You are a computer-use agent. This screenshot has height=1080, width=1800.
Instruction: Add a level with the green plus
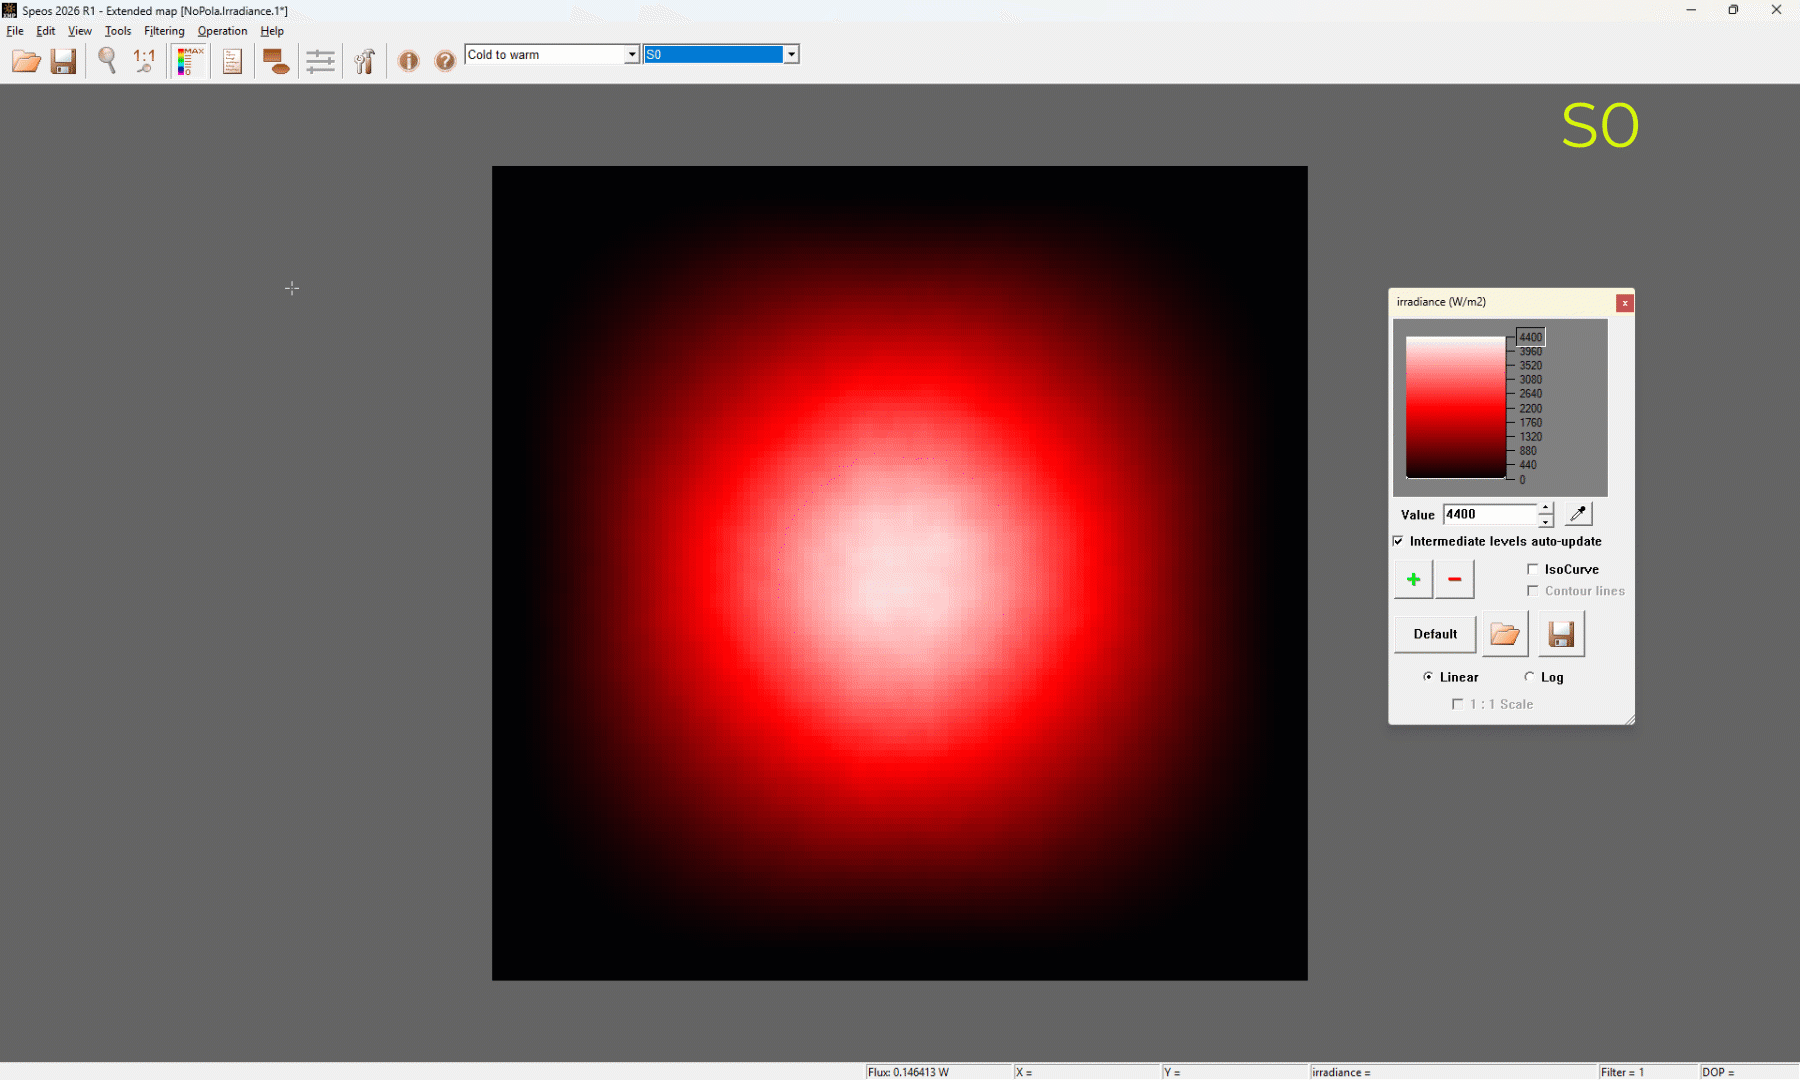point(1413,579)
